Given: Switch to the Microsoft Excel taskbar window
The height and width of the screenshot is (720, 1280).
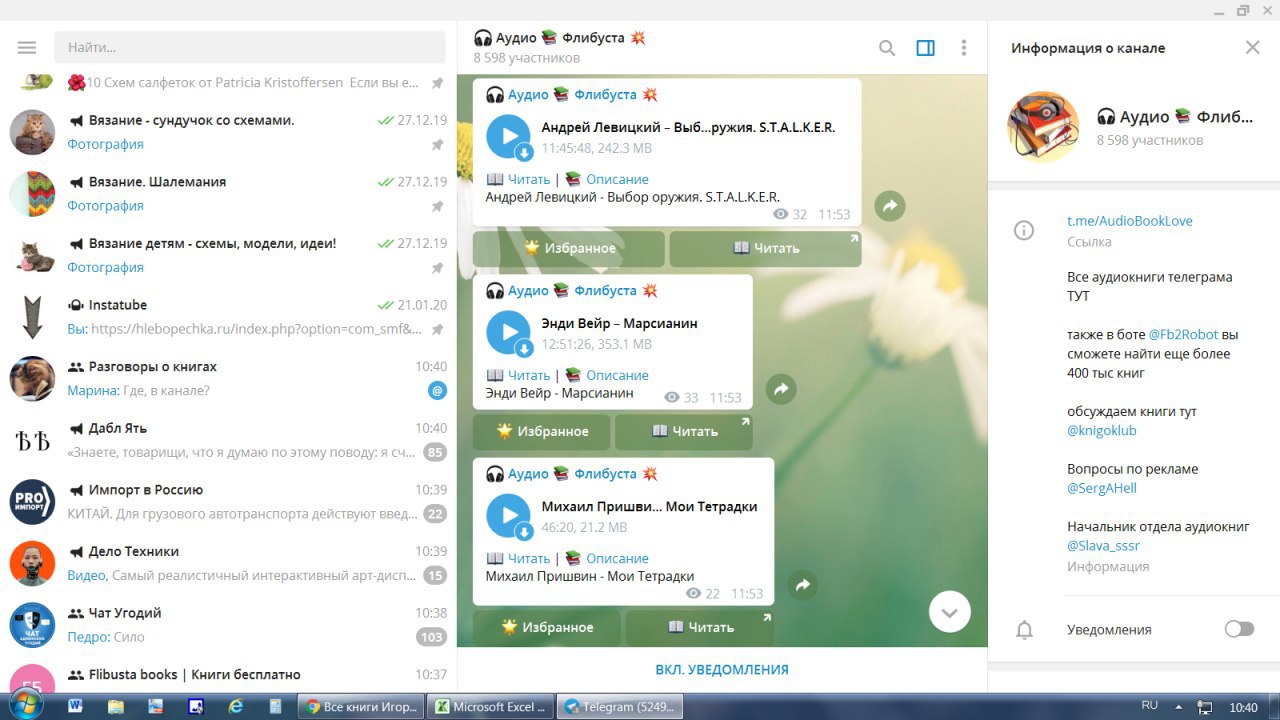Looking at the screenshot, I should point(490,706).
